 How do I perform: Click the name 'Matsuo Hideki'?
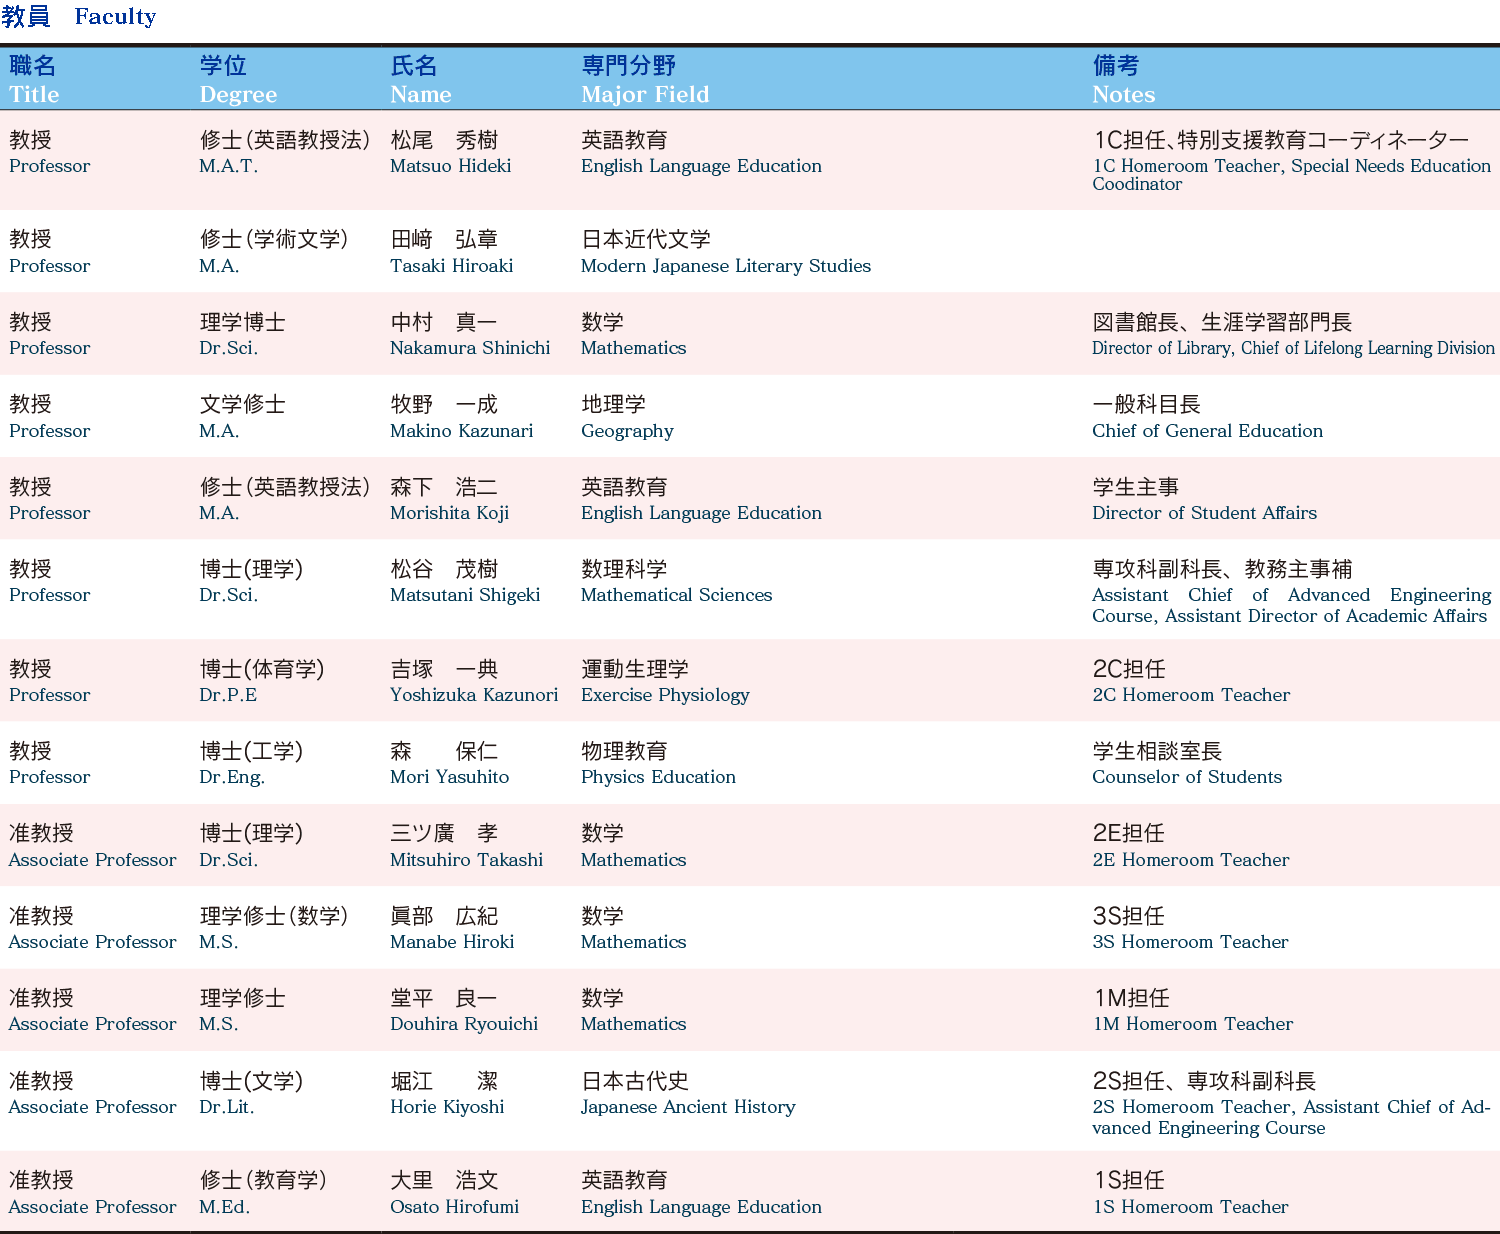[450, 166]
